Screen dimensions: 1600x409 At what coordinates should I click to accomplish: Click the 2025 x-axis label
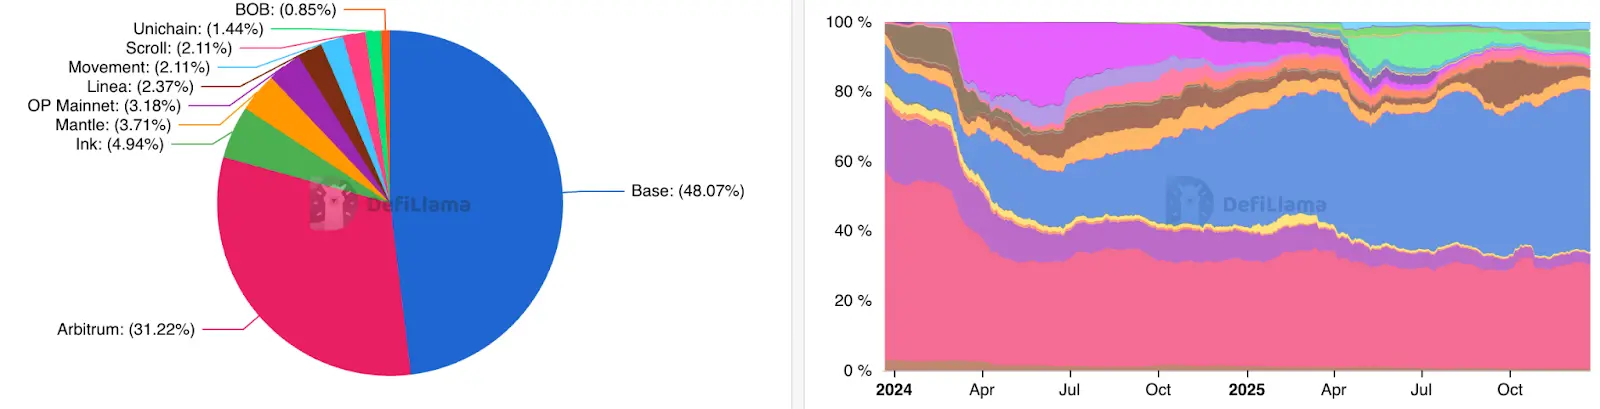point(1246,390)
